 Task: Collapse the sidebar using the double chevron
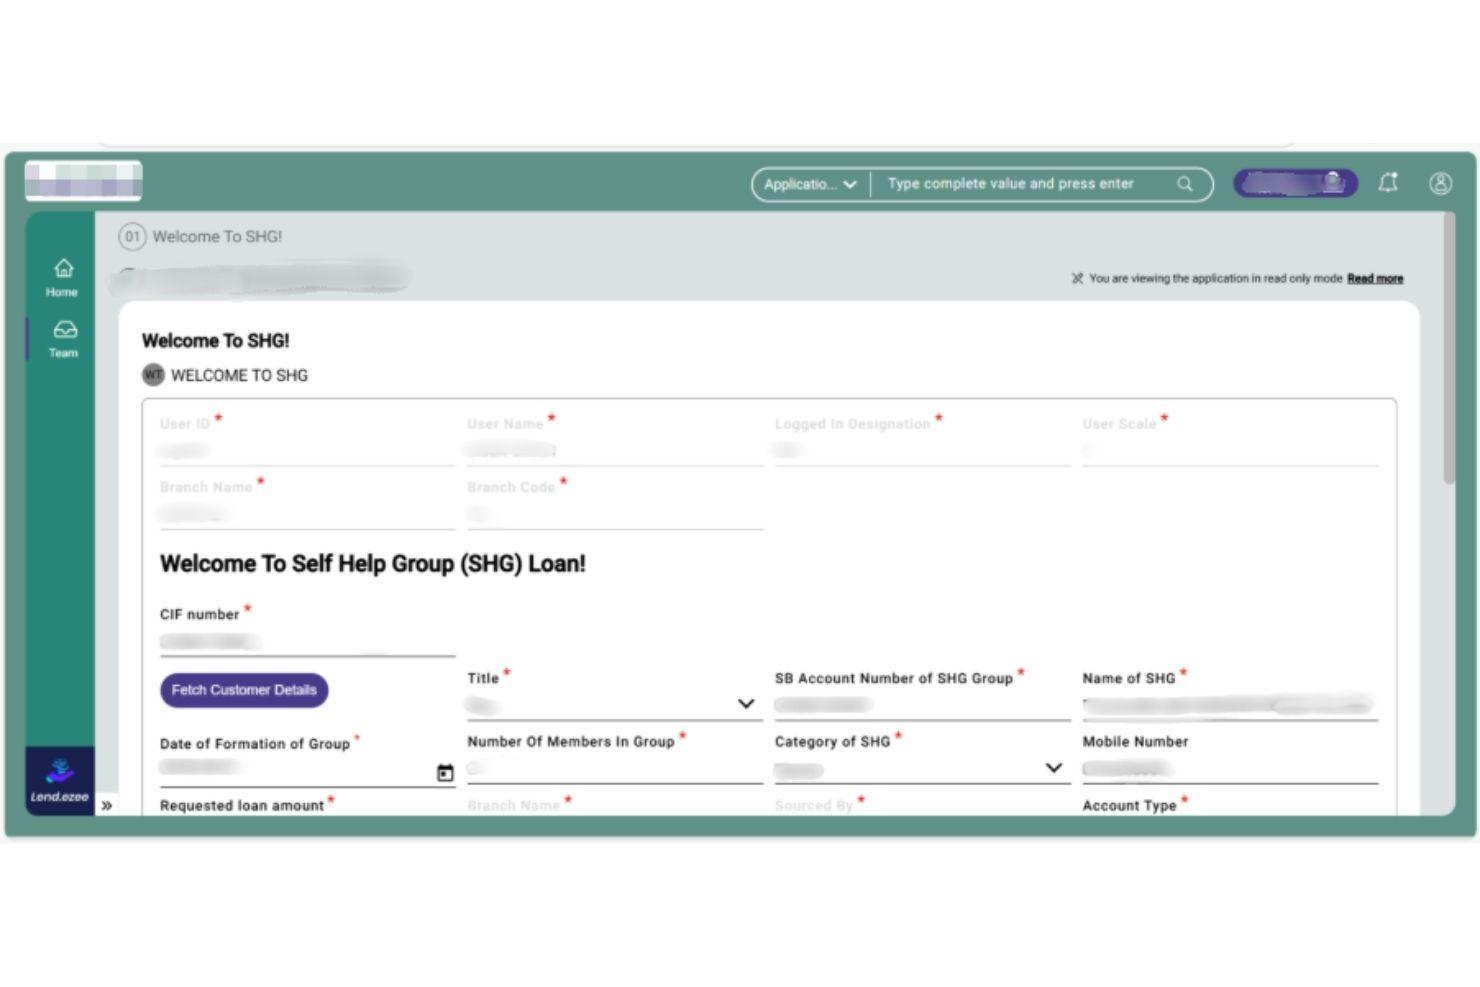point(109,804)
